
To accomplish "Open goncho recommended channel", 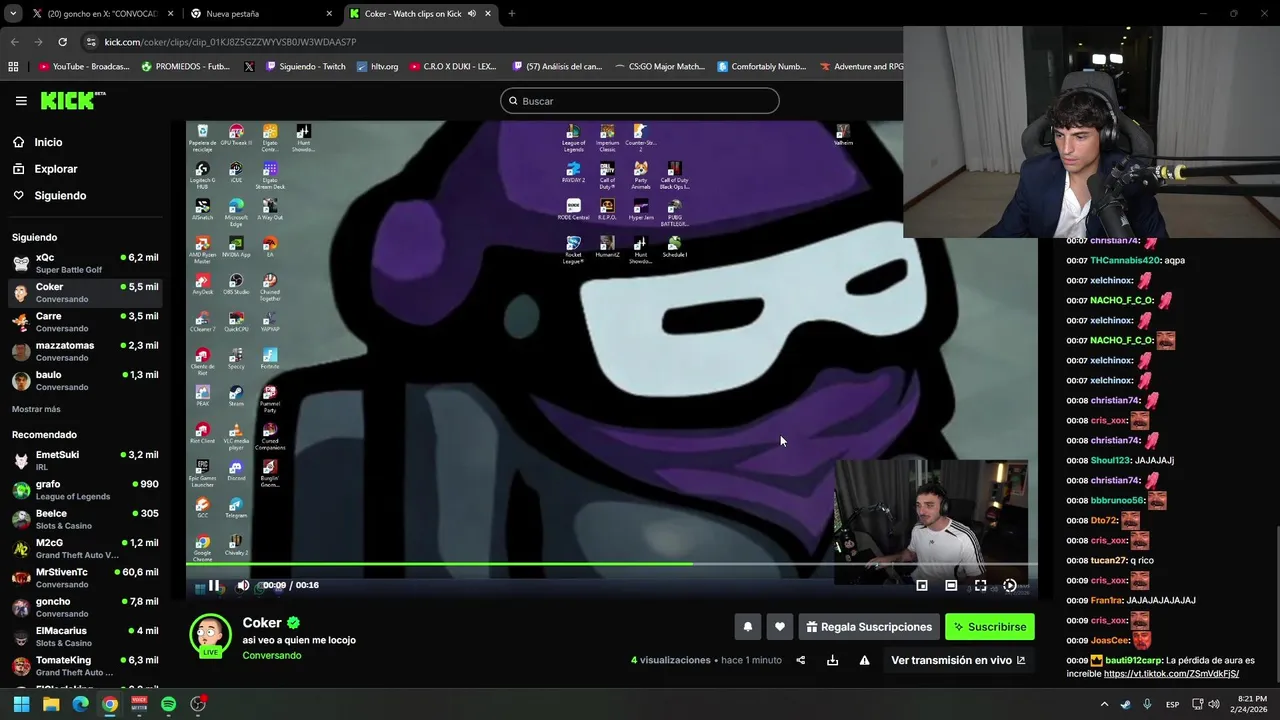I will click(x=85, y=607).
